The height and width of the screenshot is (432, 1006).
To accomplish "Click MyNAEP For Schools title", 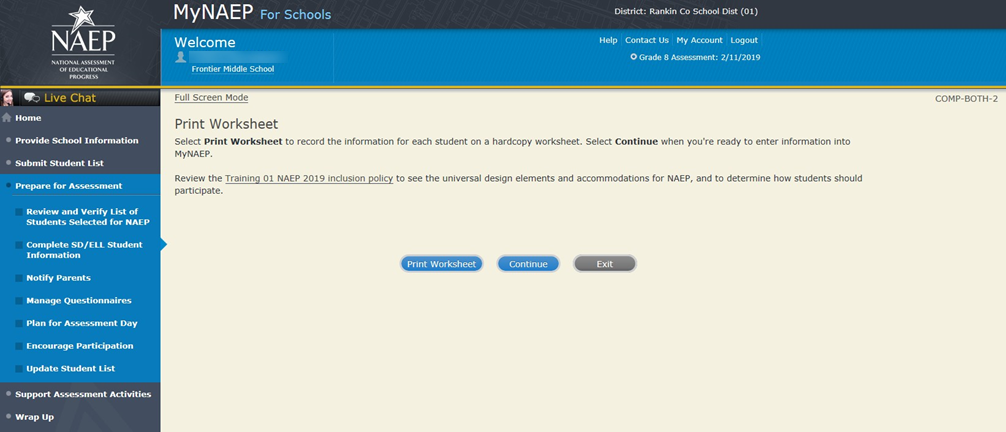I will 252,13.
